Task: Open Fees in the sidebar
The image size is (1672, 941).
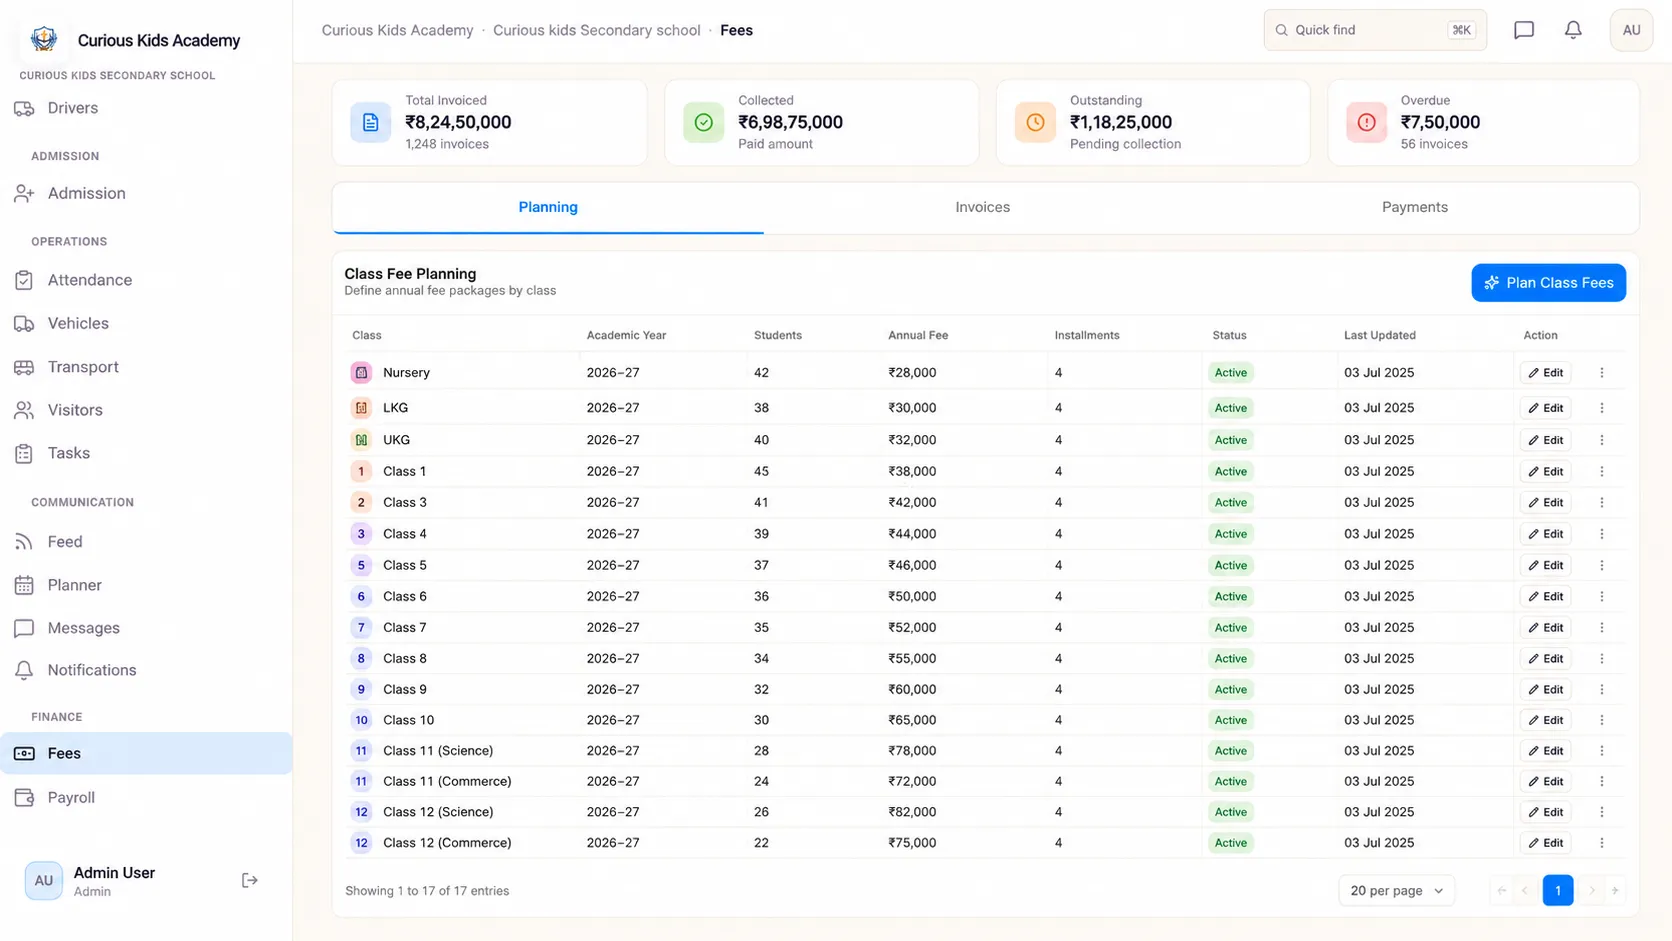Action: (x=146, y=753)
